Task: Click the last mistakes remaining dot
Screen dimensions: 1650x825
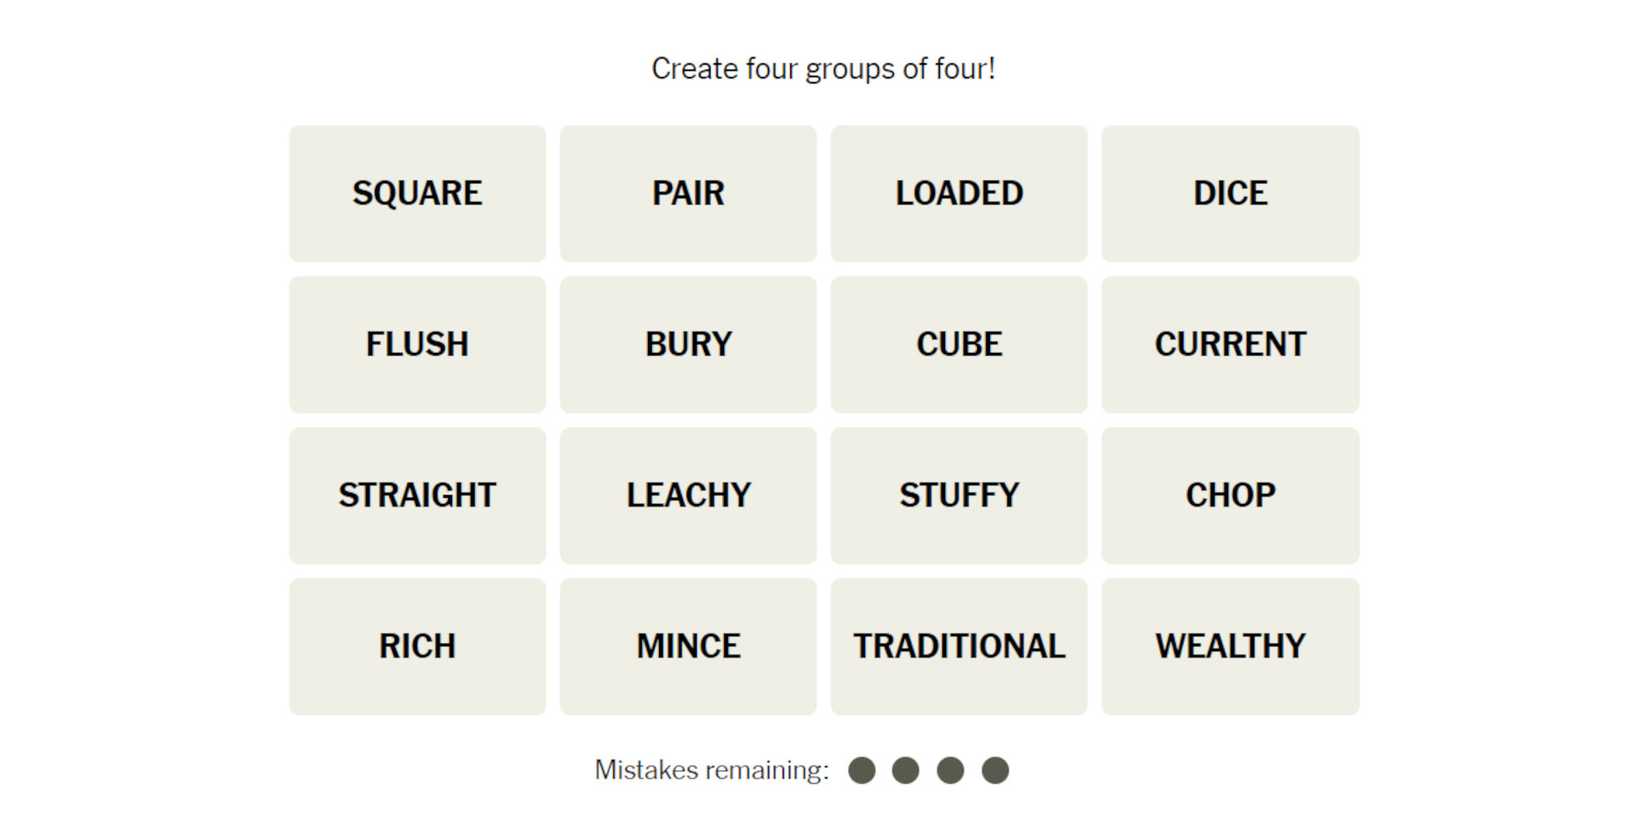Action: (995, 770)
